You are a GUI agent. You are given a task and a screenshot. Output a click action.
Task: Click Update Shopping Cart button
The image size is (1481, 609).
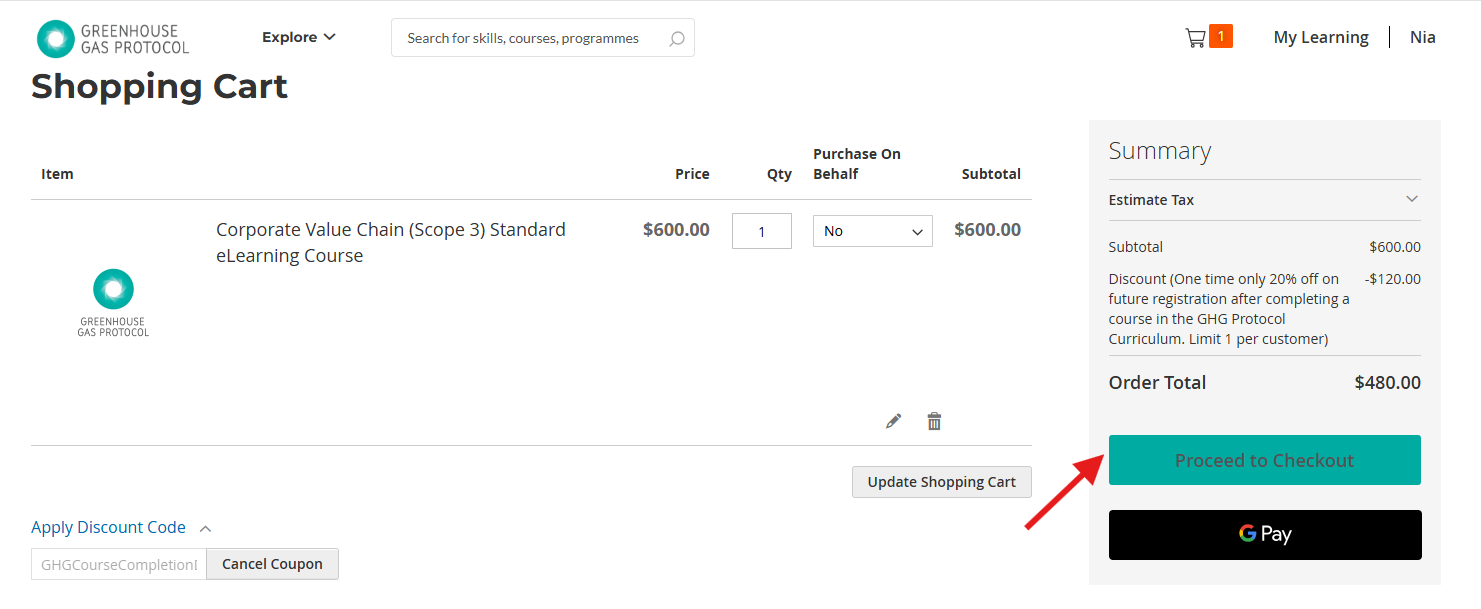click(941, 482)
